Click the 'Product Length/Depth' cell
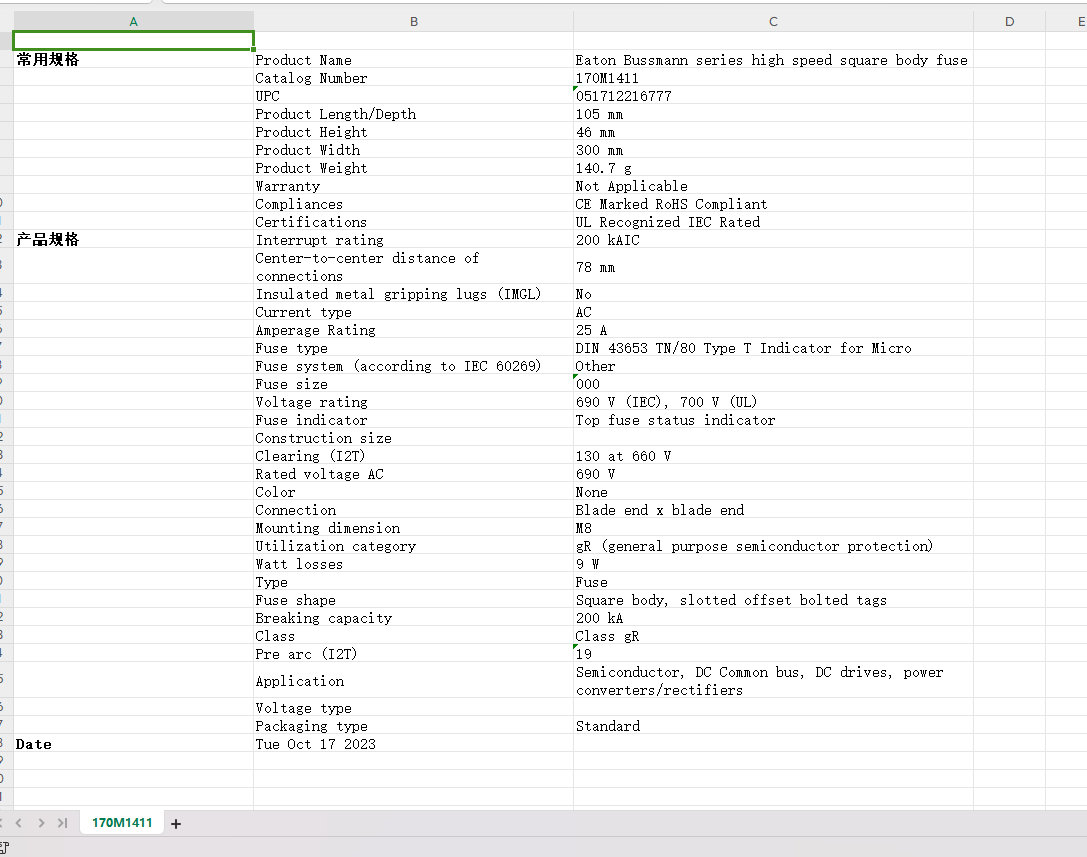This screenshot has height=857, width=1087. (x=414, y=114)
